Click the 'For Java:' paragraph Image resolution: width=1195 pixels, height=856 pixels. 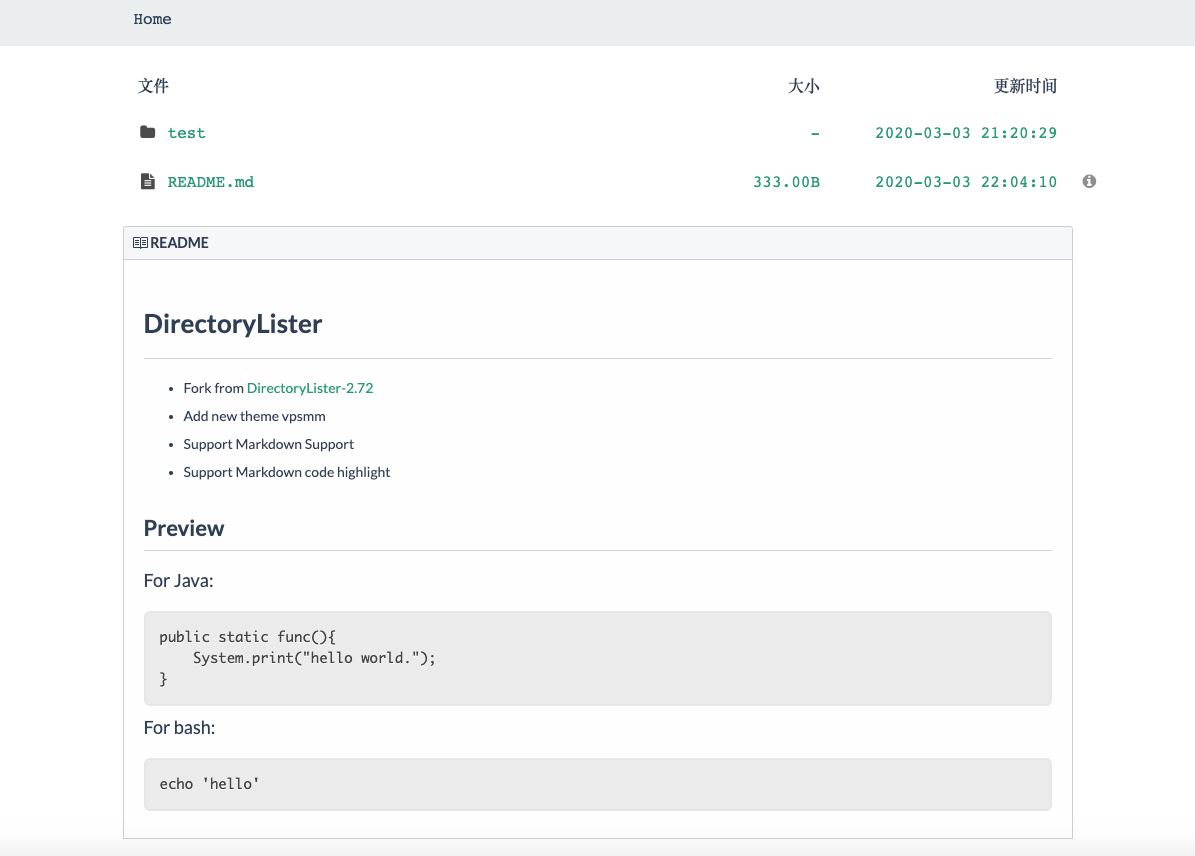(x=178, y=581)
